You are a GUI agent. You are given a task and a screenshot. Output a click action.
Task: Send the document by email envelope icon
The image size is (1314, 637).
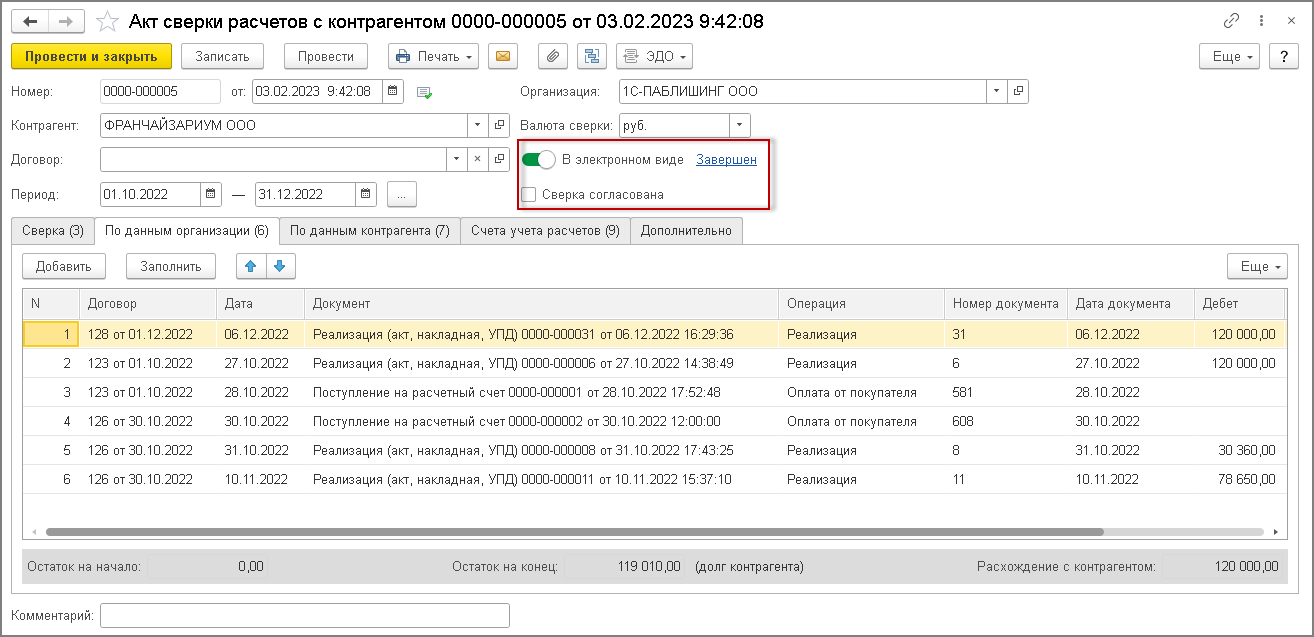(503, 56)
